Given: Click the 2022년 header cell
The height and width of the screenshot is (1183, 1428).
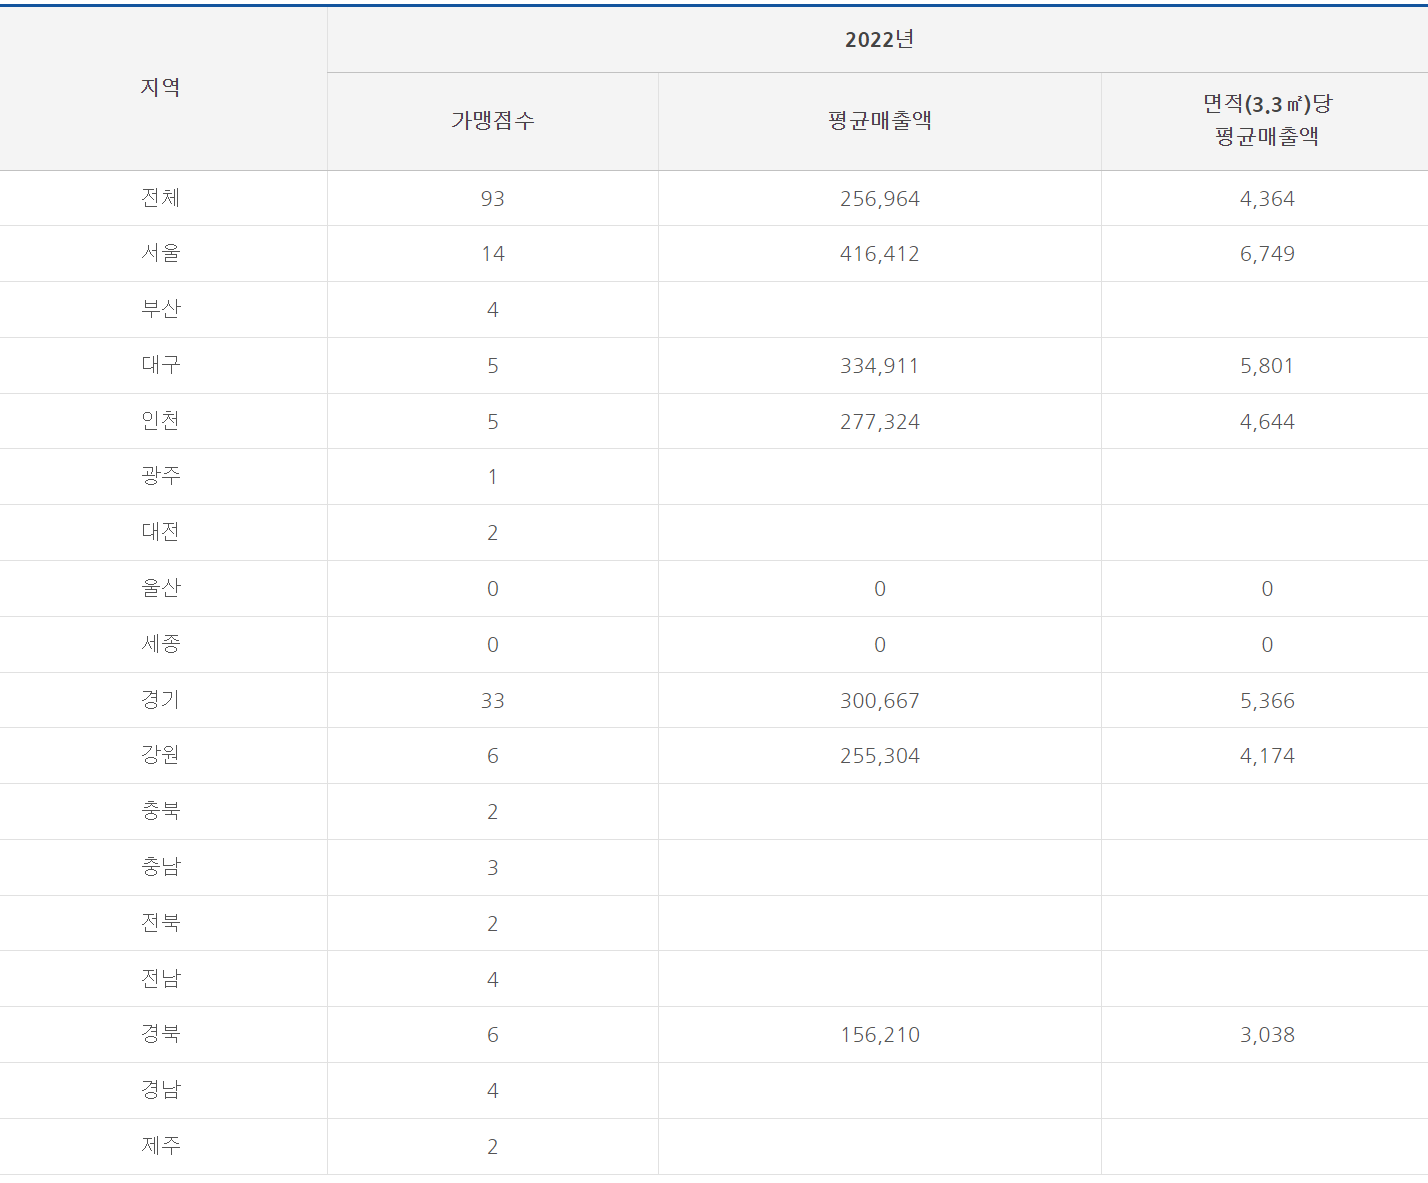Looking at the screenshot, I should click(879, 39).
